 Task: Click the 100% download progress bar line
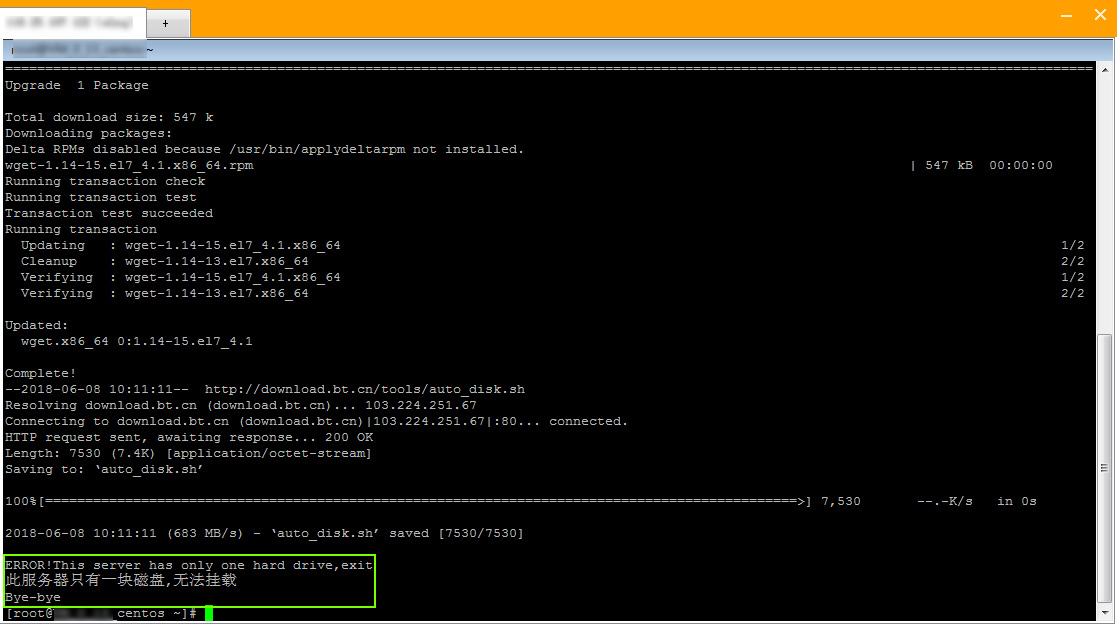[521, 501]
